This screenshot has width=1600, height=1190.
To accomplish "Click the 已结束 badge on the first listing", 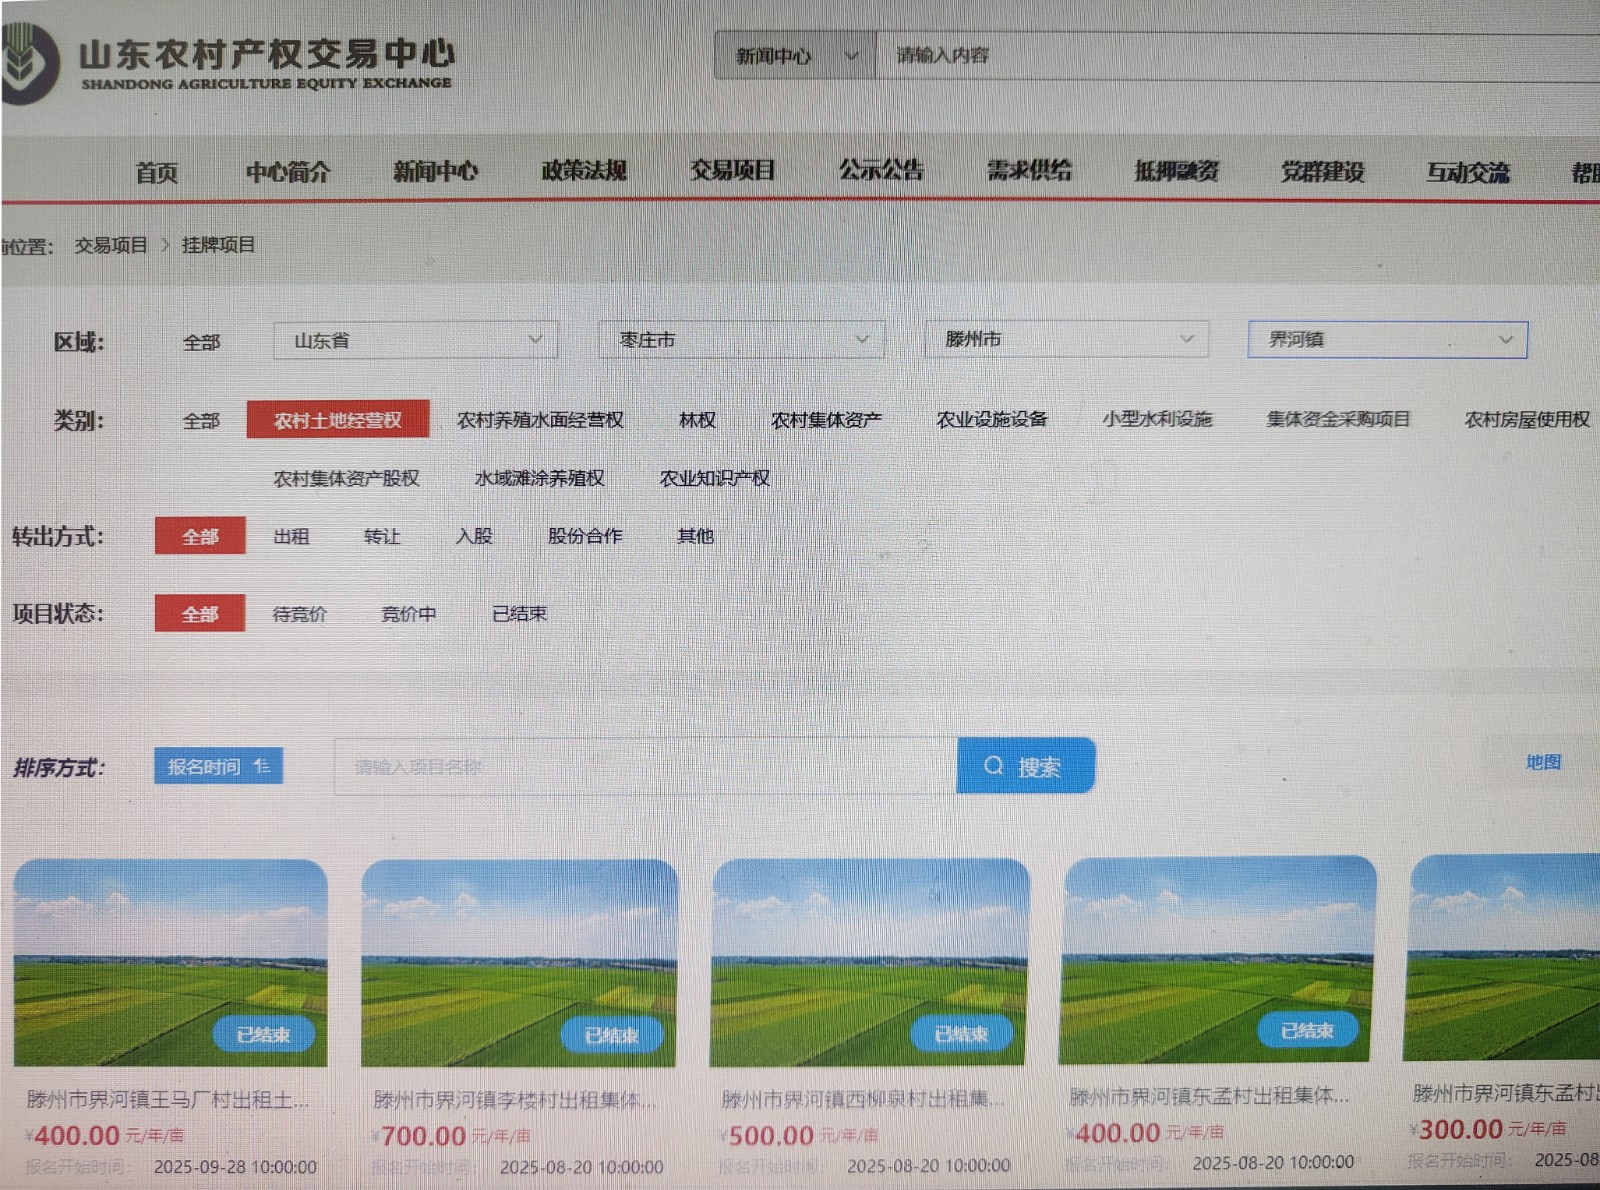I will pos(265,1035).
